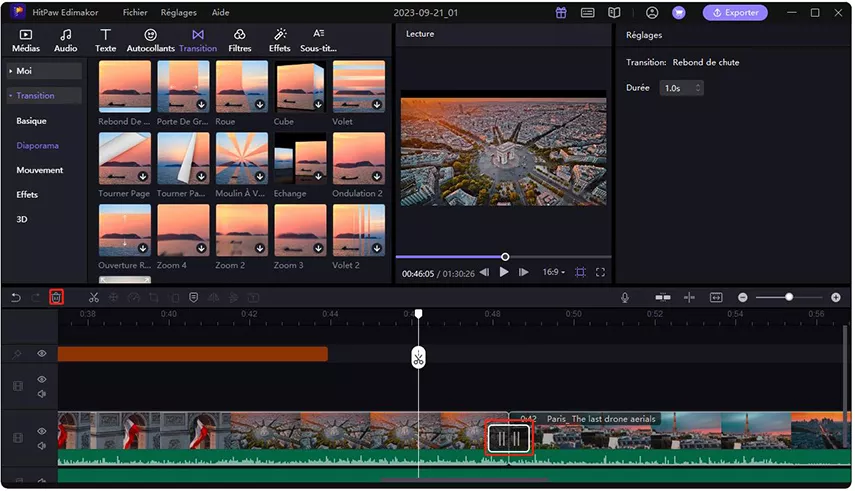Image resolution: width=855 pixels, height=491 pixels.
Task: Open the Effets tab in top toolbar
Action: 280,41
